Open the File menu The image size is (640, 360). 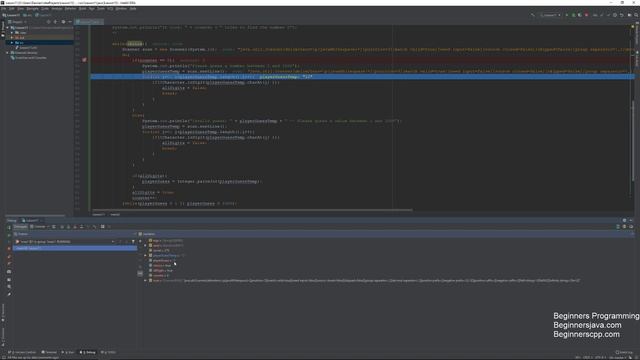(4, 9)
